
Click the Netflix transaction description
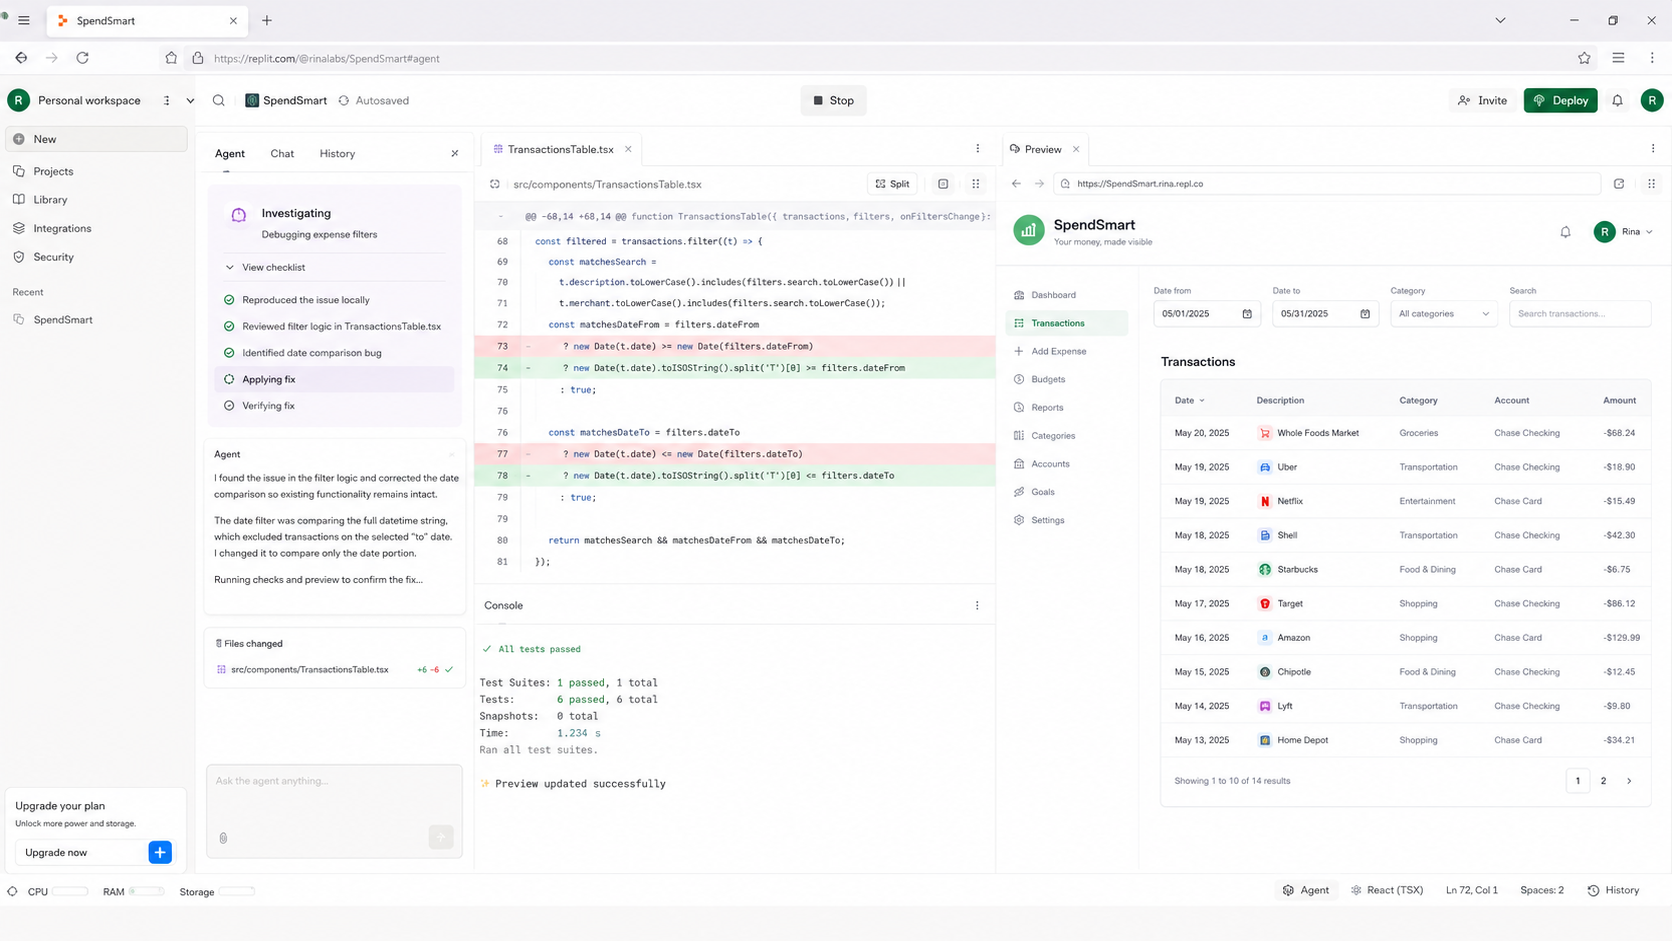coord(1290,501)
